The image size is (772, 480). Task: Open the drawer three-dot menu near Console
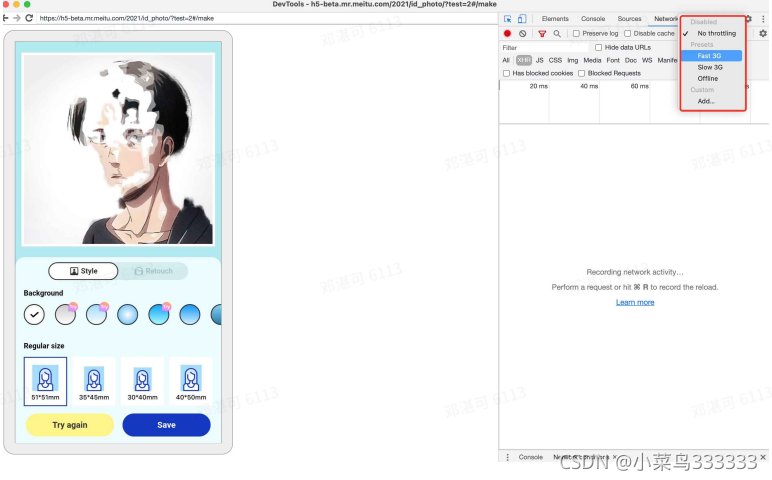tap(508, 457)
